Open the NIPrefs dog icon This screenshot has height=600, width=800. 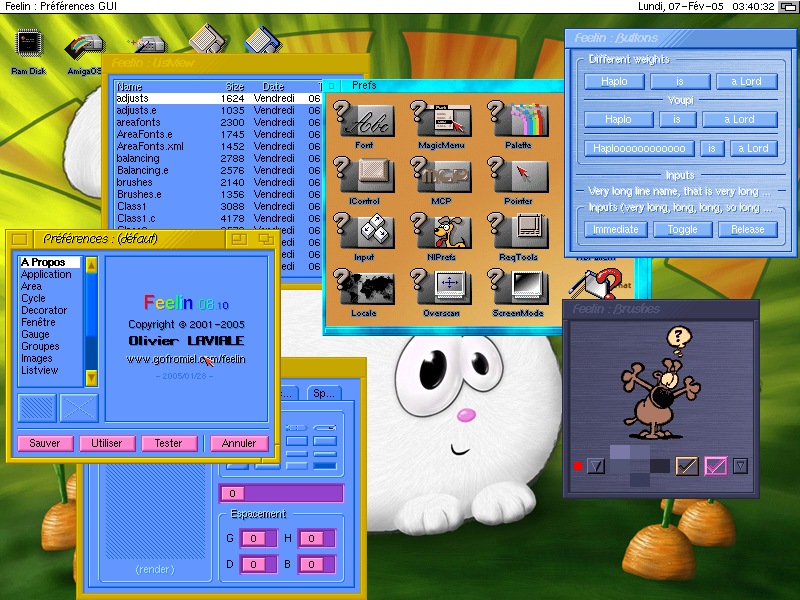point(441,237)
